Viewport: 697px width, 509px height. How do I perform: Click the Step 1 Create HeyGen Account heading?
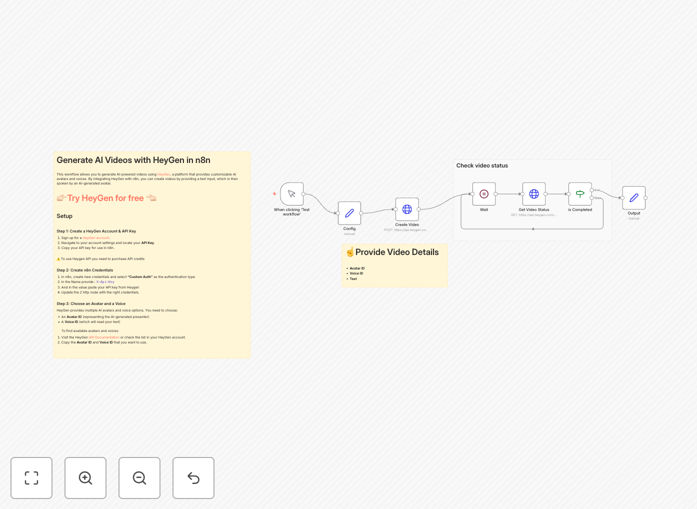96,231
